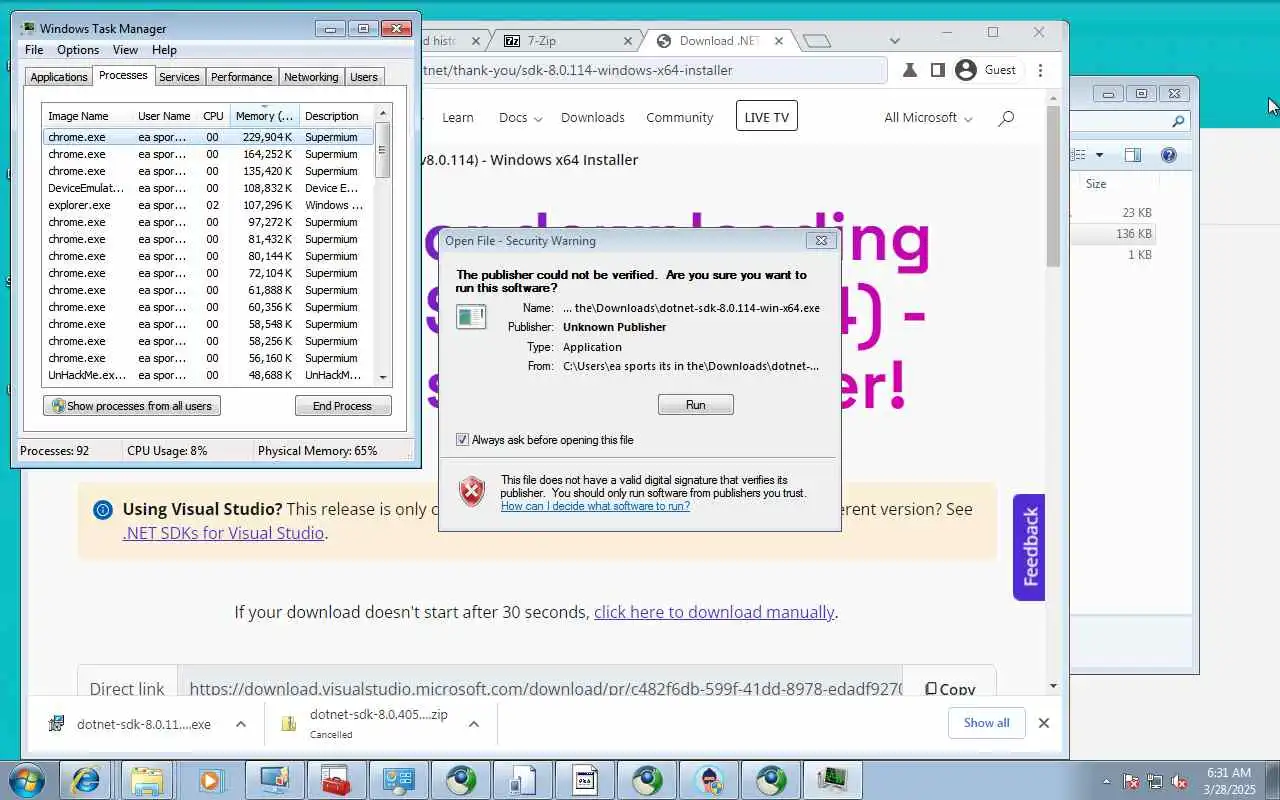Screen dimensions: 1280x800
Task: Open the .NET SDKs for Visual Studio link
Action: (x=223, y=533)
